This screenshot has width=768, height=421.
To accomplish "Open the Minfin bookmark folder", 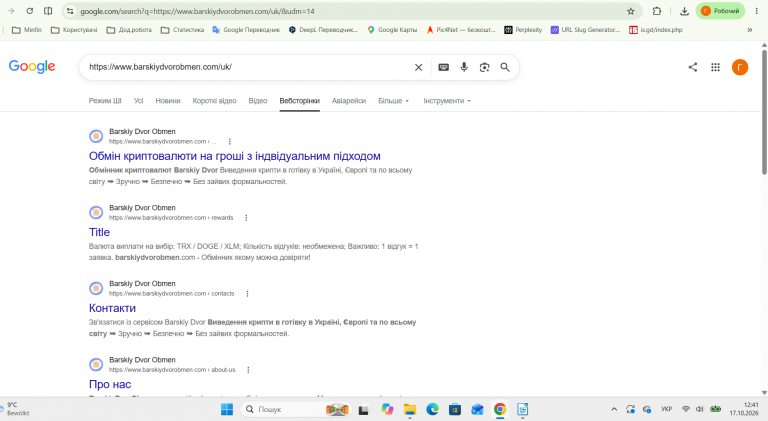I will coord(26,30).
